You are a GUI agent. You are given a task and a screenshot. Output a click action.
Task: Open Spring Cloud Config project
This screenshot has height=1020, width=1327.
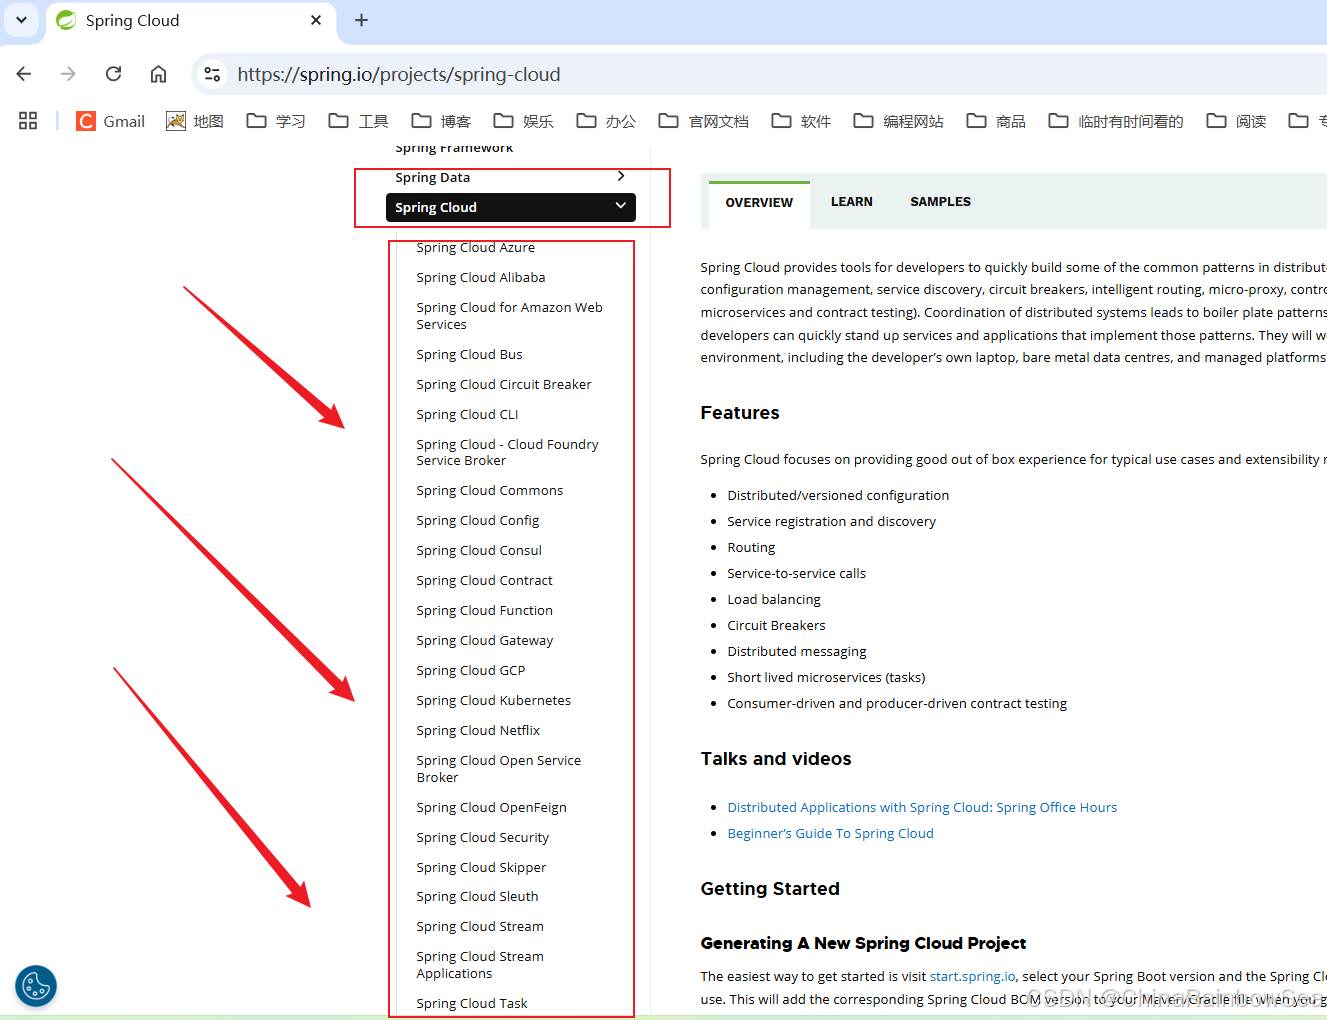(x=478, y=520)
